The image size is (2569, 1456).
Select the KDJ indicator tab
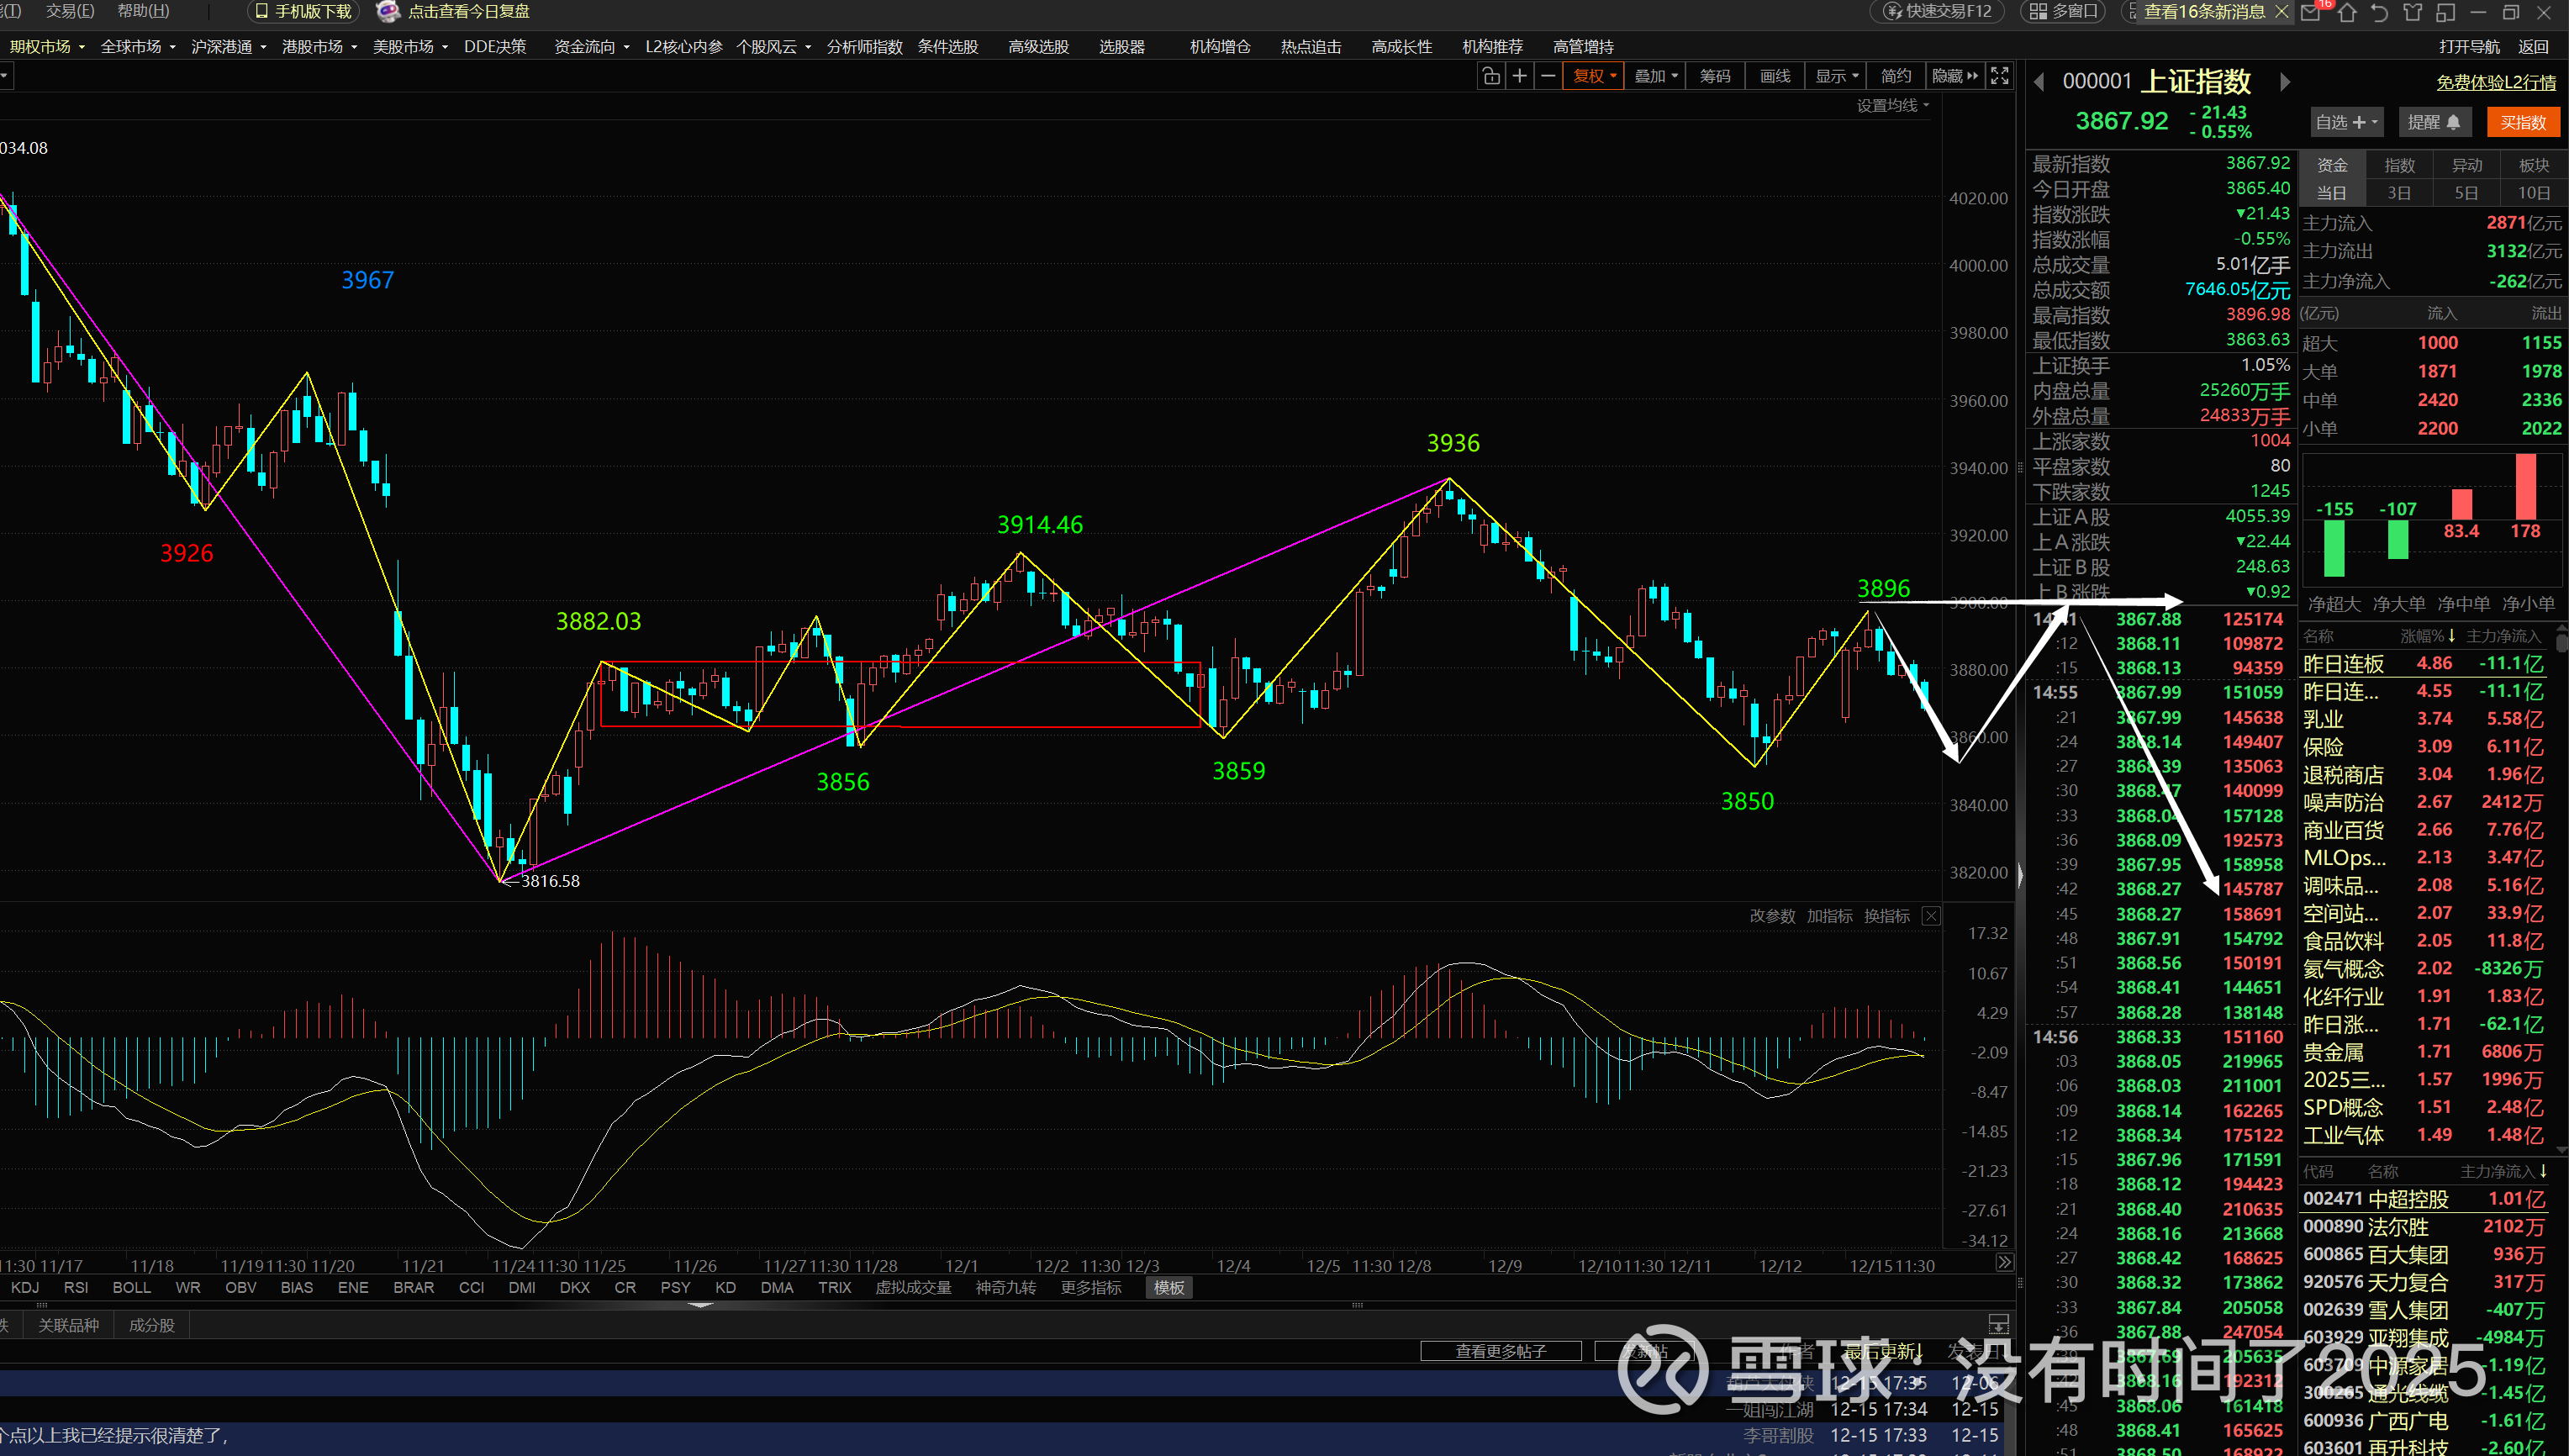point(25,1288)
